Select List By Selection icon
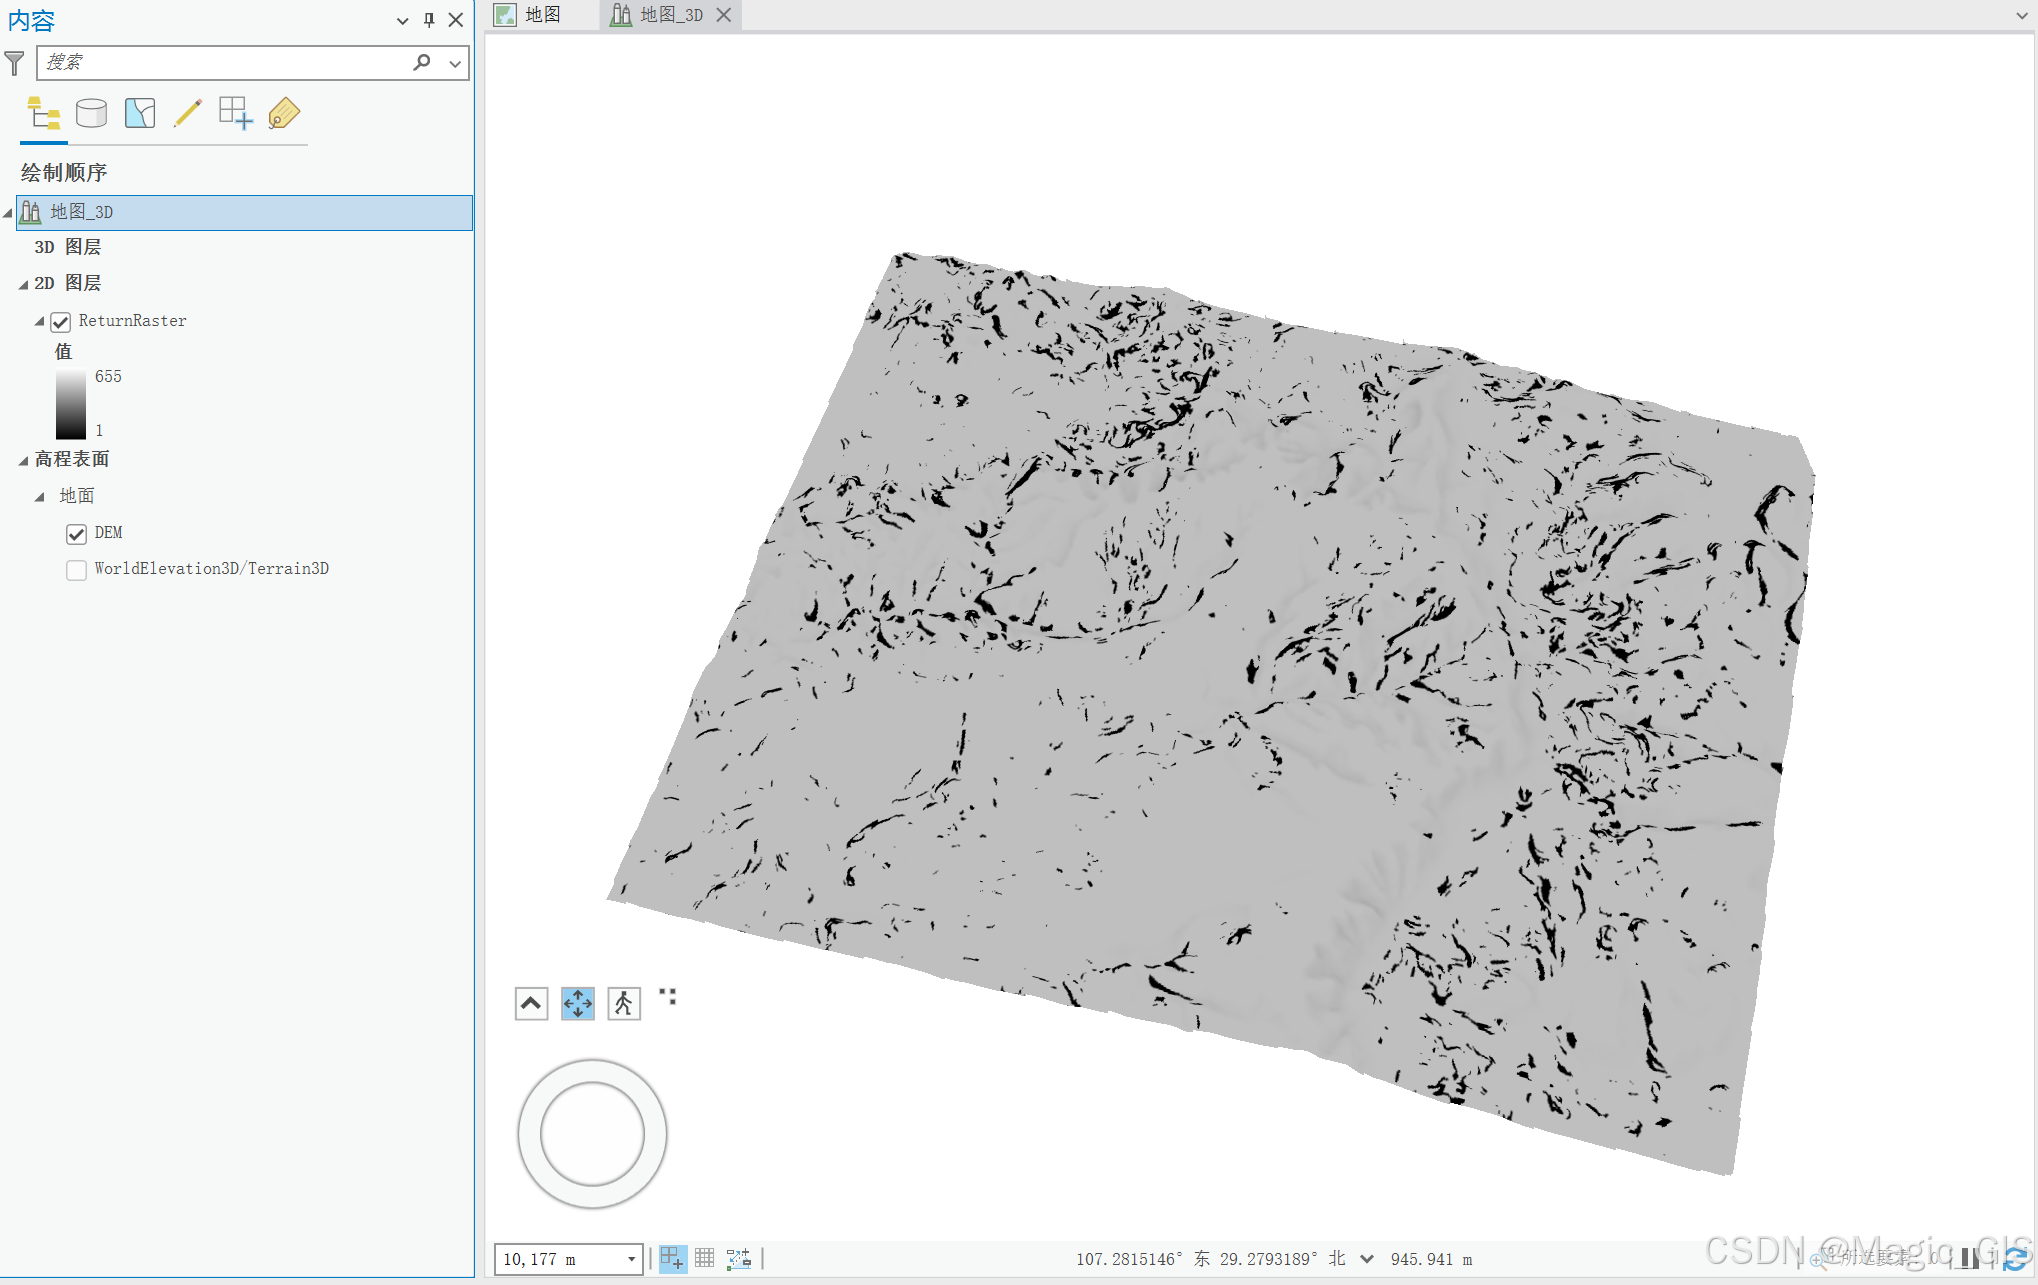This screenshot has height=1285, width=2038. point(140,113)
